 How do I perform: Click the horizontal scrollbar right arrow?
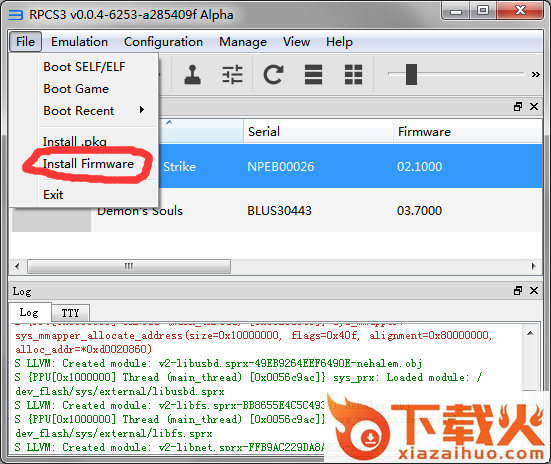(533, 266)
